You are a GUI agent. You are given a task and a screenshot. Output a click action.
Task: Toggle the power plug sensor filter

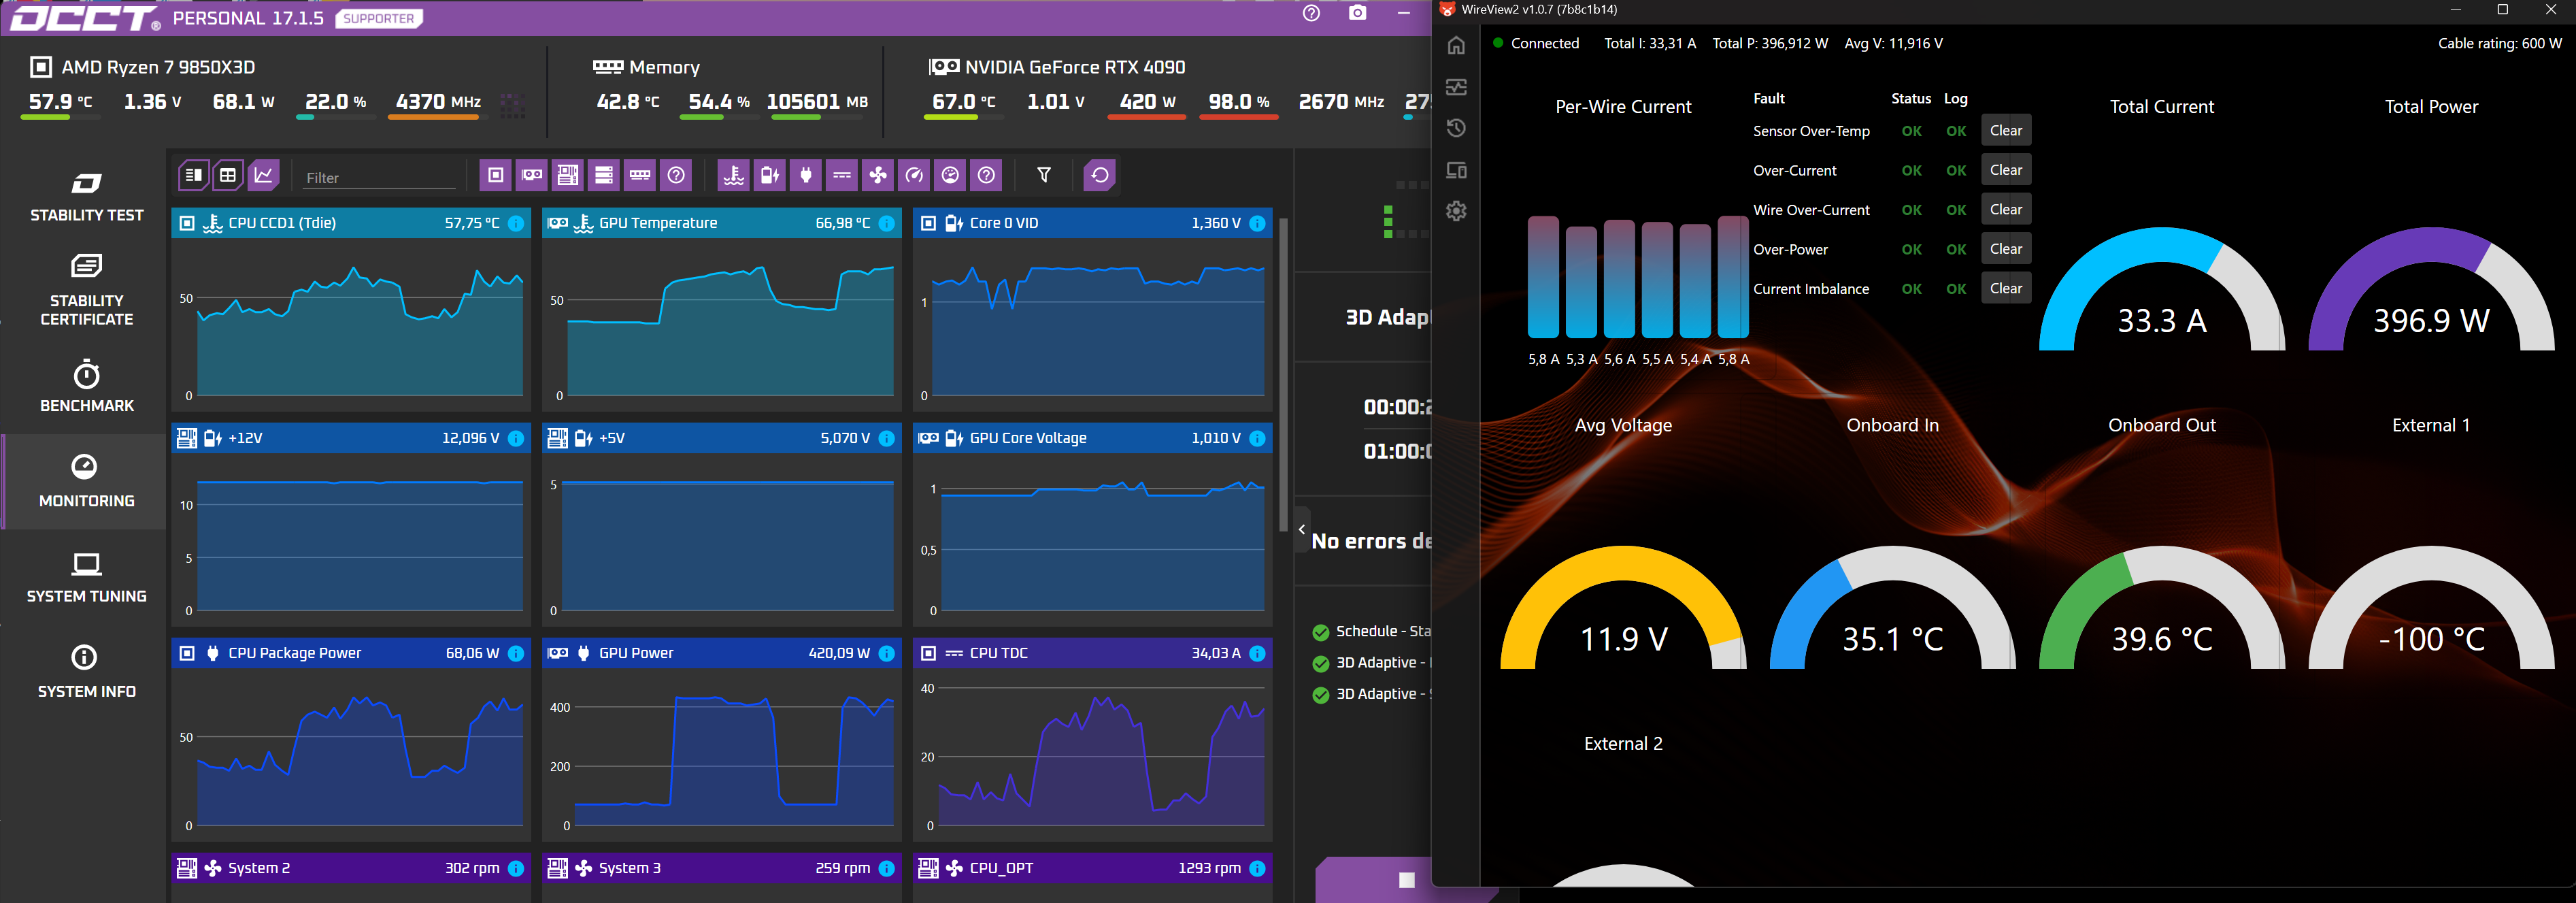(806, 175)
